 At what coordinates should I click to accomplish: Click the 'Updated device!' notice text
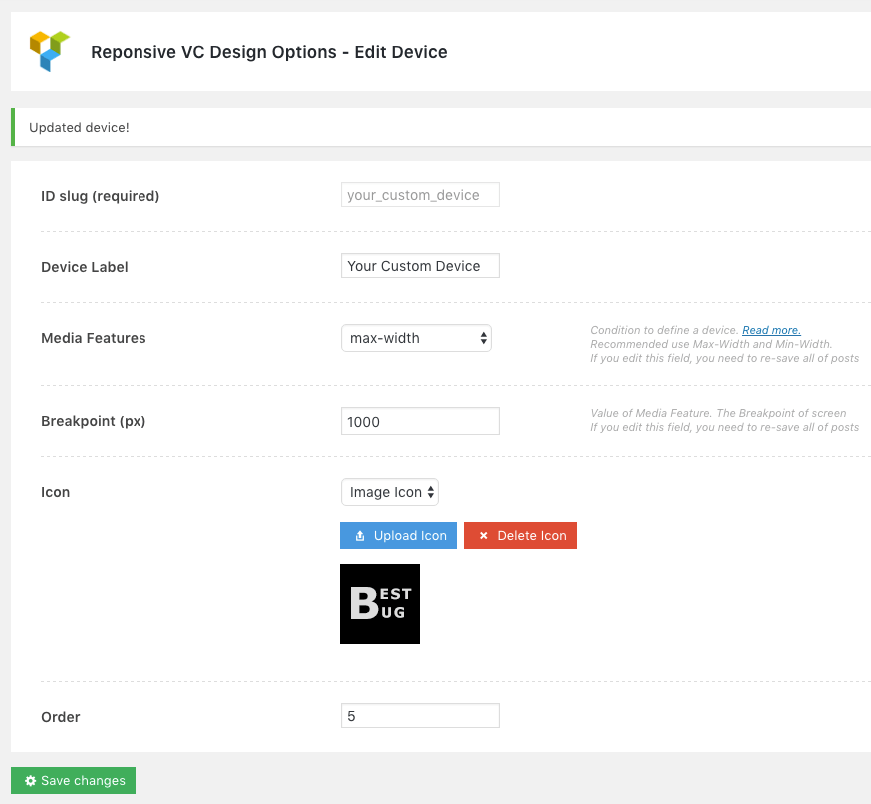79,128
